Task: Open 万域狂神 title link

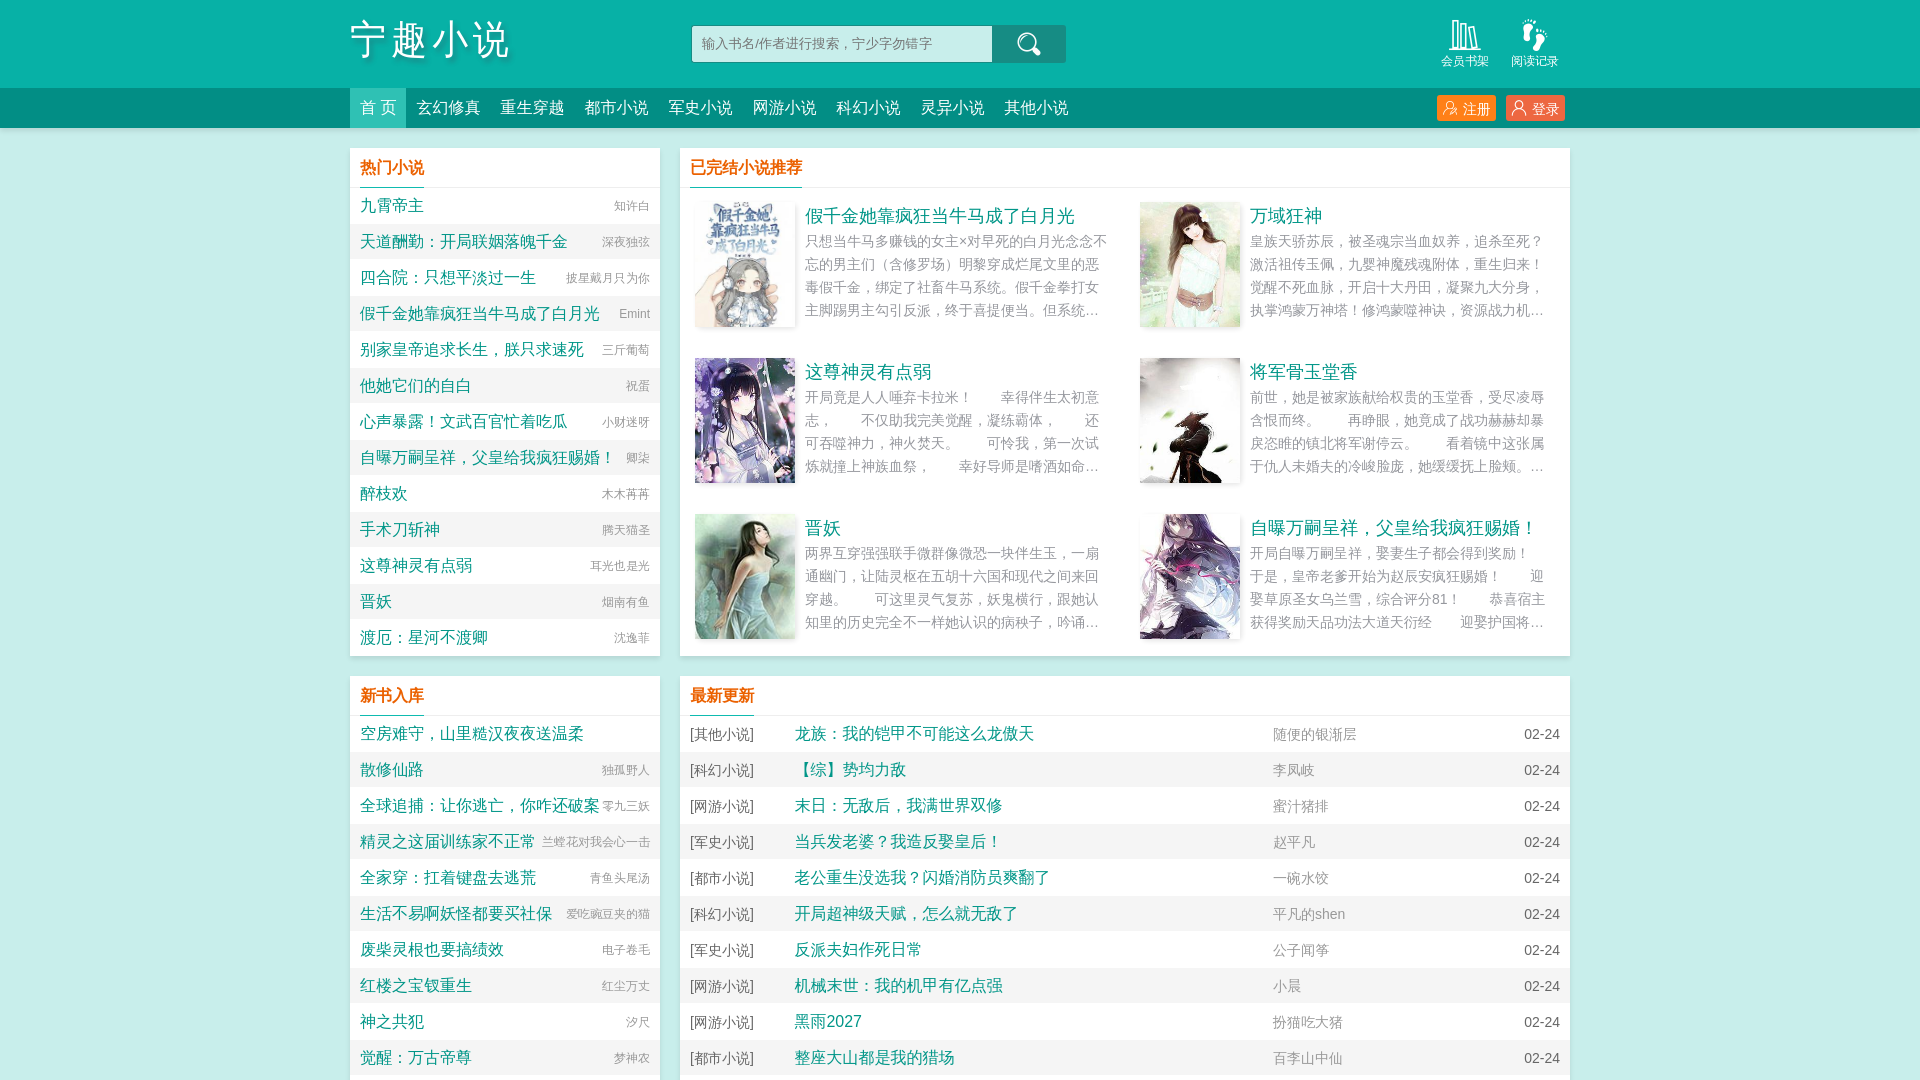Action: 1286,216
